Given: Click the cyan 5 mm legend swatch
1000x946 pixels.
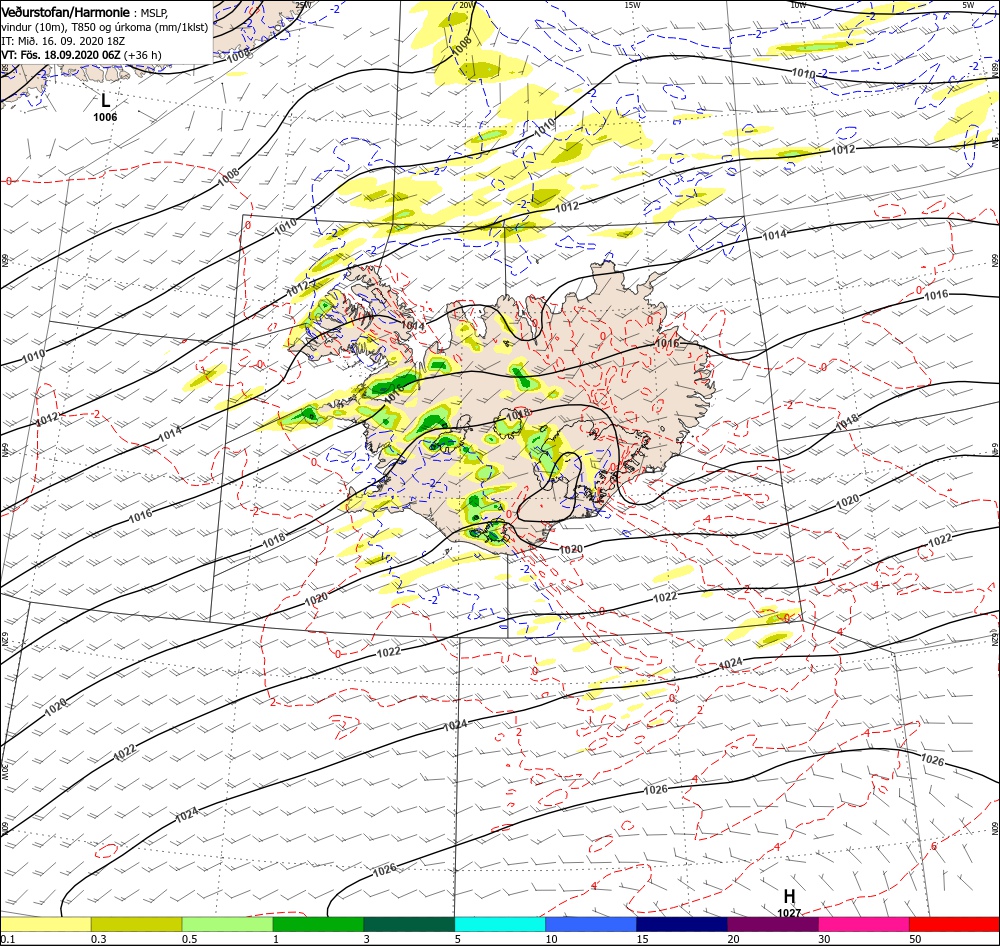Looking at the screenshot, I should point(500,924).
